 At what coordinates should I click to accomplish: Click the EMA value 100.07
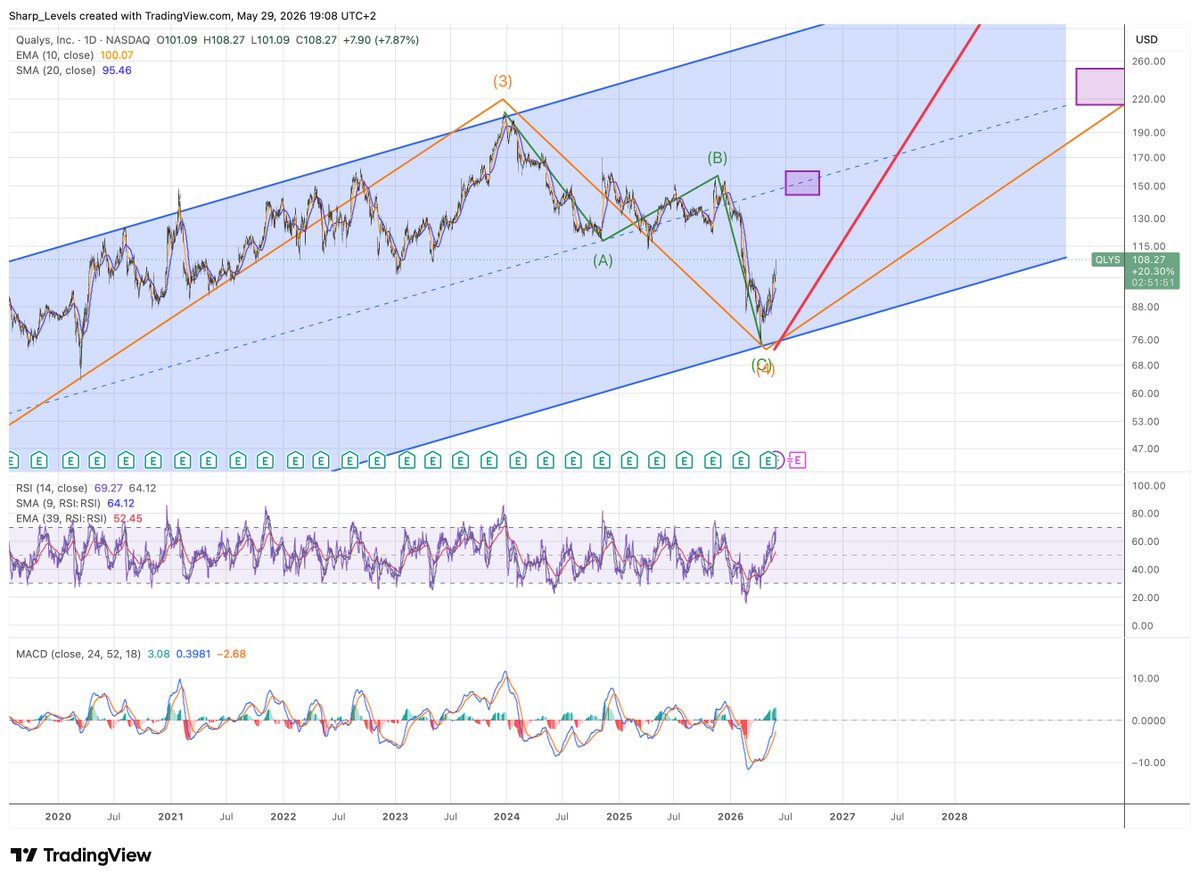(117, 55)
